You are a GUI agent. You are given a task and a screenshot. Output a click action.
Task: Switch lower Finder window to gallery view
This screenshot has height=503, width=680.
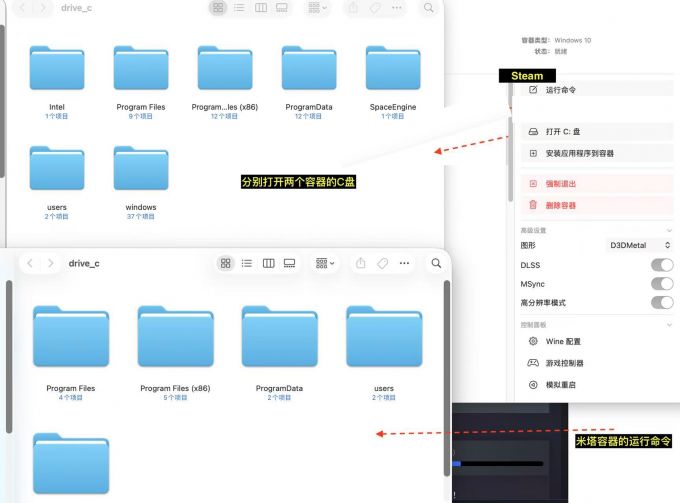click(289, 263)
